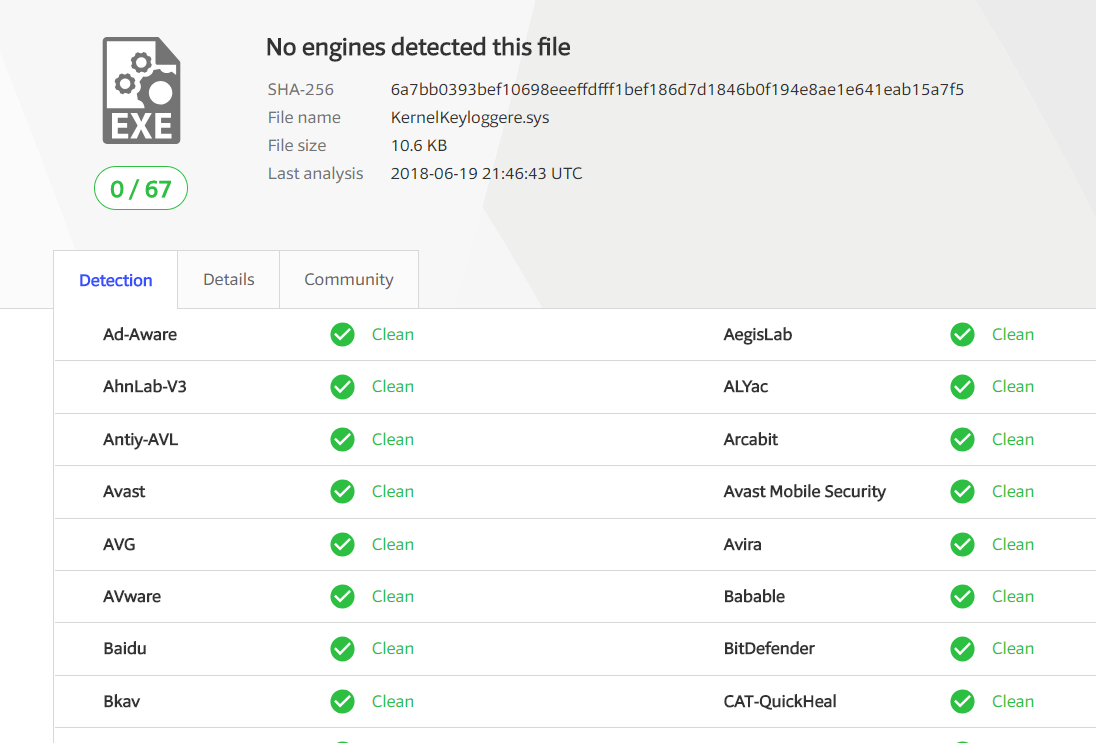1096x743 pixels.
Task: Click the green check icon for Ad-Aware
Action: [342, 335]
